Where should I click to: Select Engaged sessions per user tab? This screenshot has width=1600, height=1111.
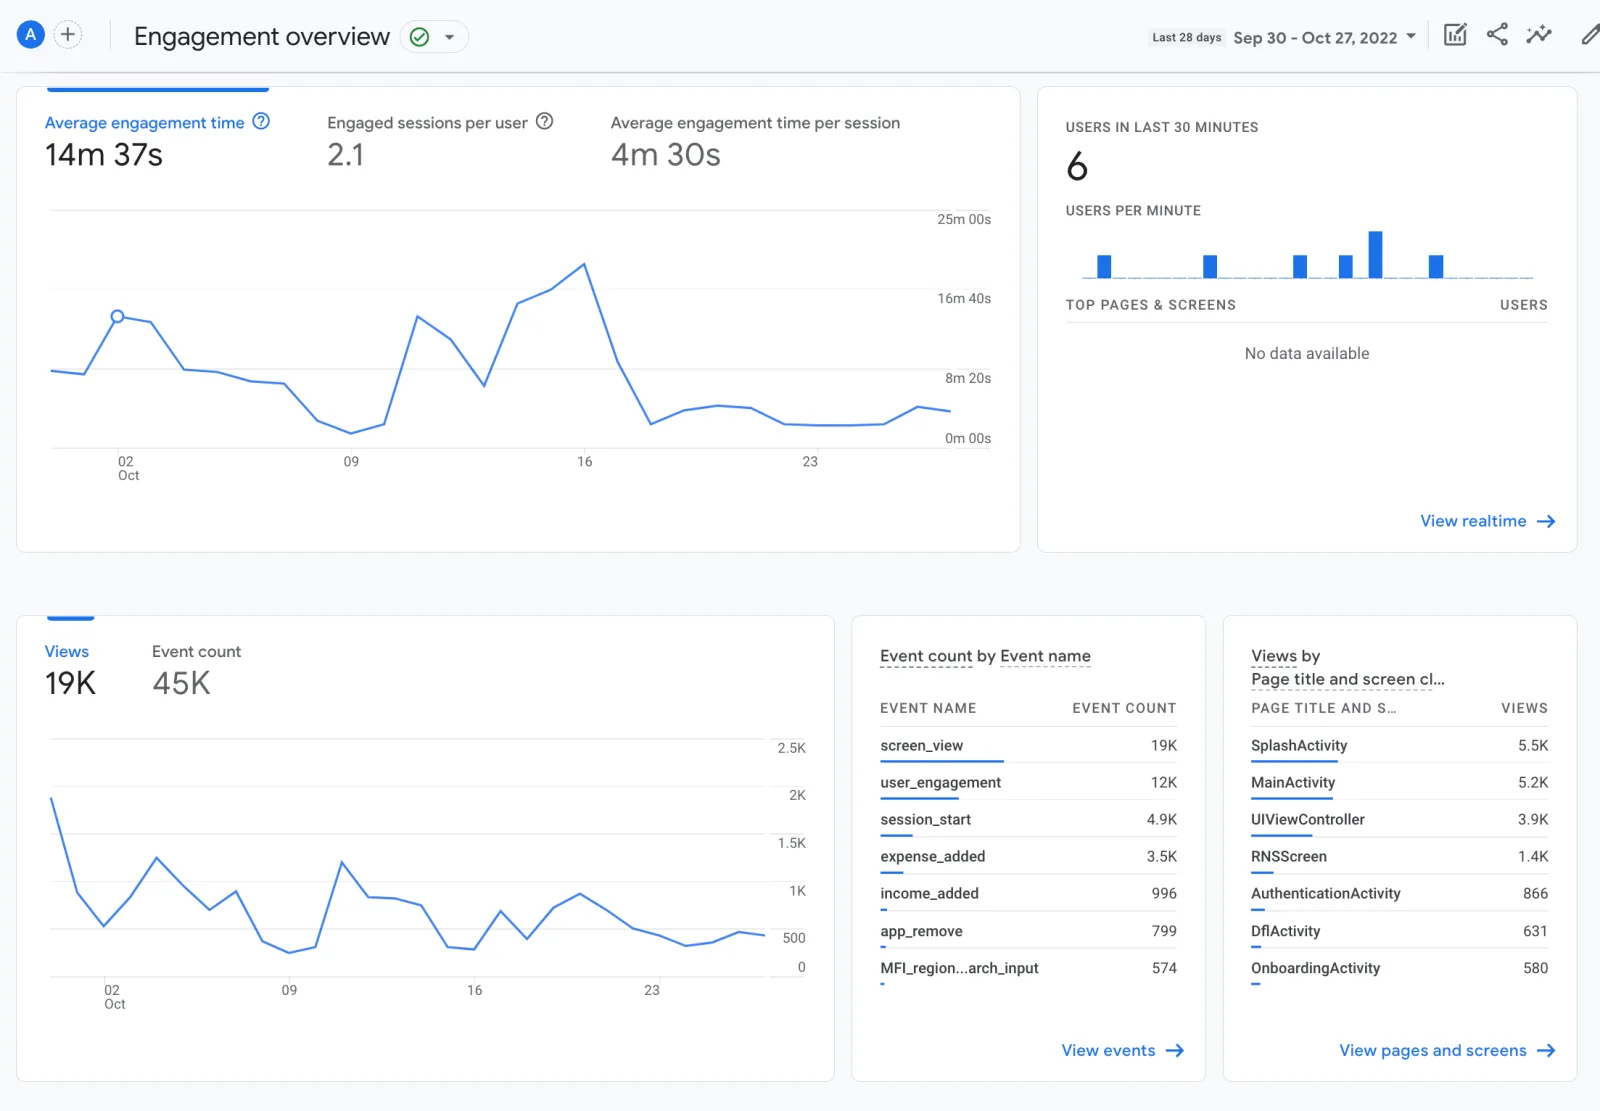[427, 123]
